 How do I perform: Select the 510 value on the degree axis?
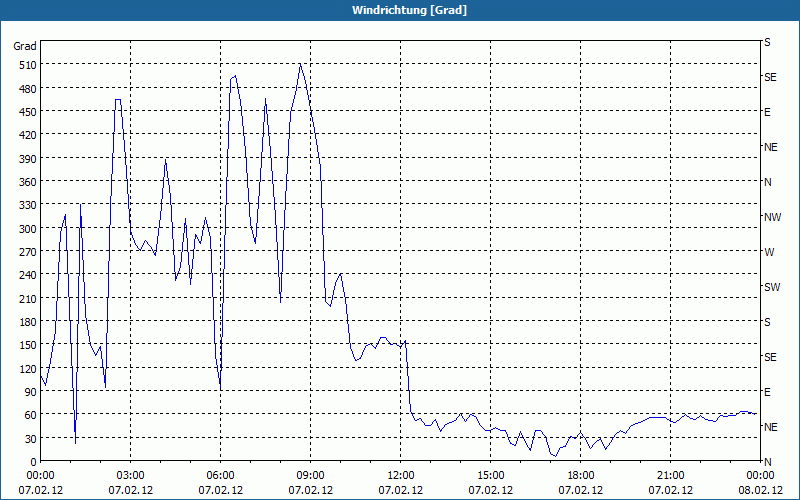[x=28, y=65]
